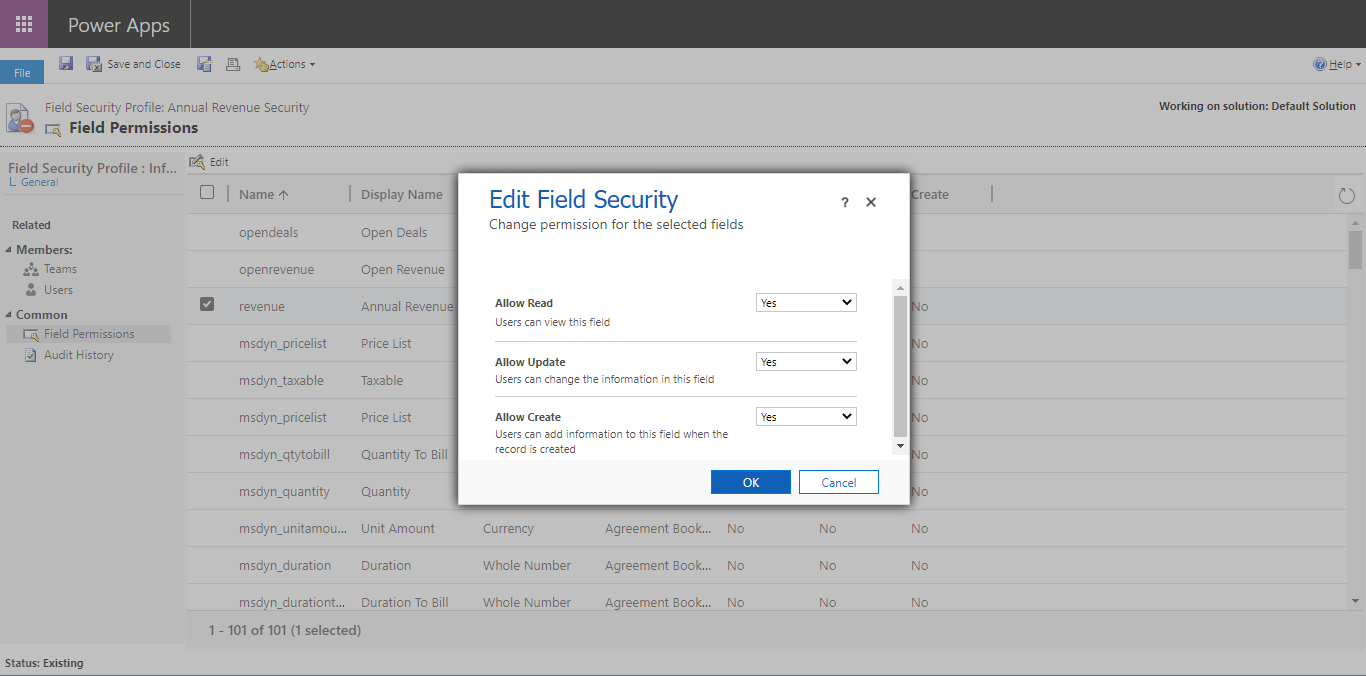Viewport: 1366px width, 676px height.
Task: Click the Save icon in the toolbar
Action: (66, 63)
